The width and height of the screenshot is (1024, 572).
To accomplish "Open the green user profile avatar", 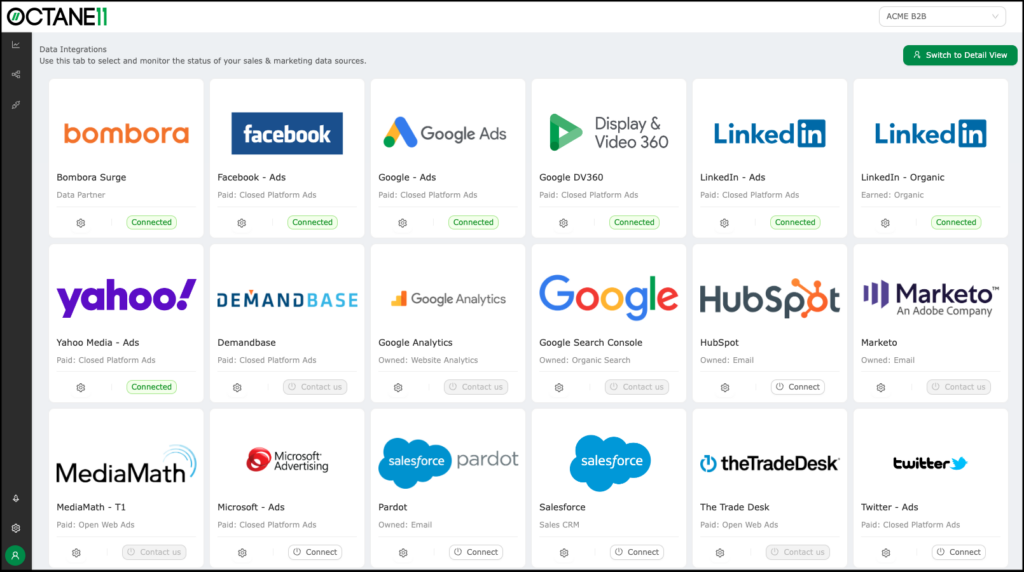I will [16, 556].
